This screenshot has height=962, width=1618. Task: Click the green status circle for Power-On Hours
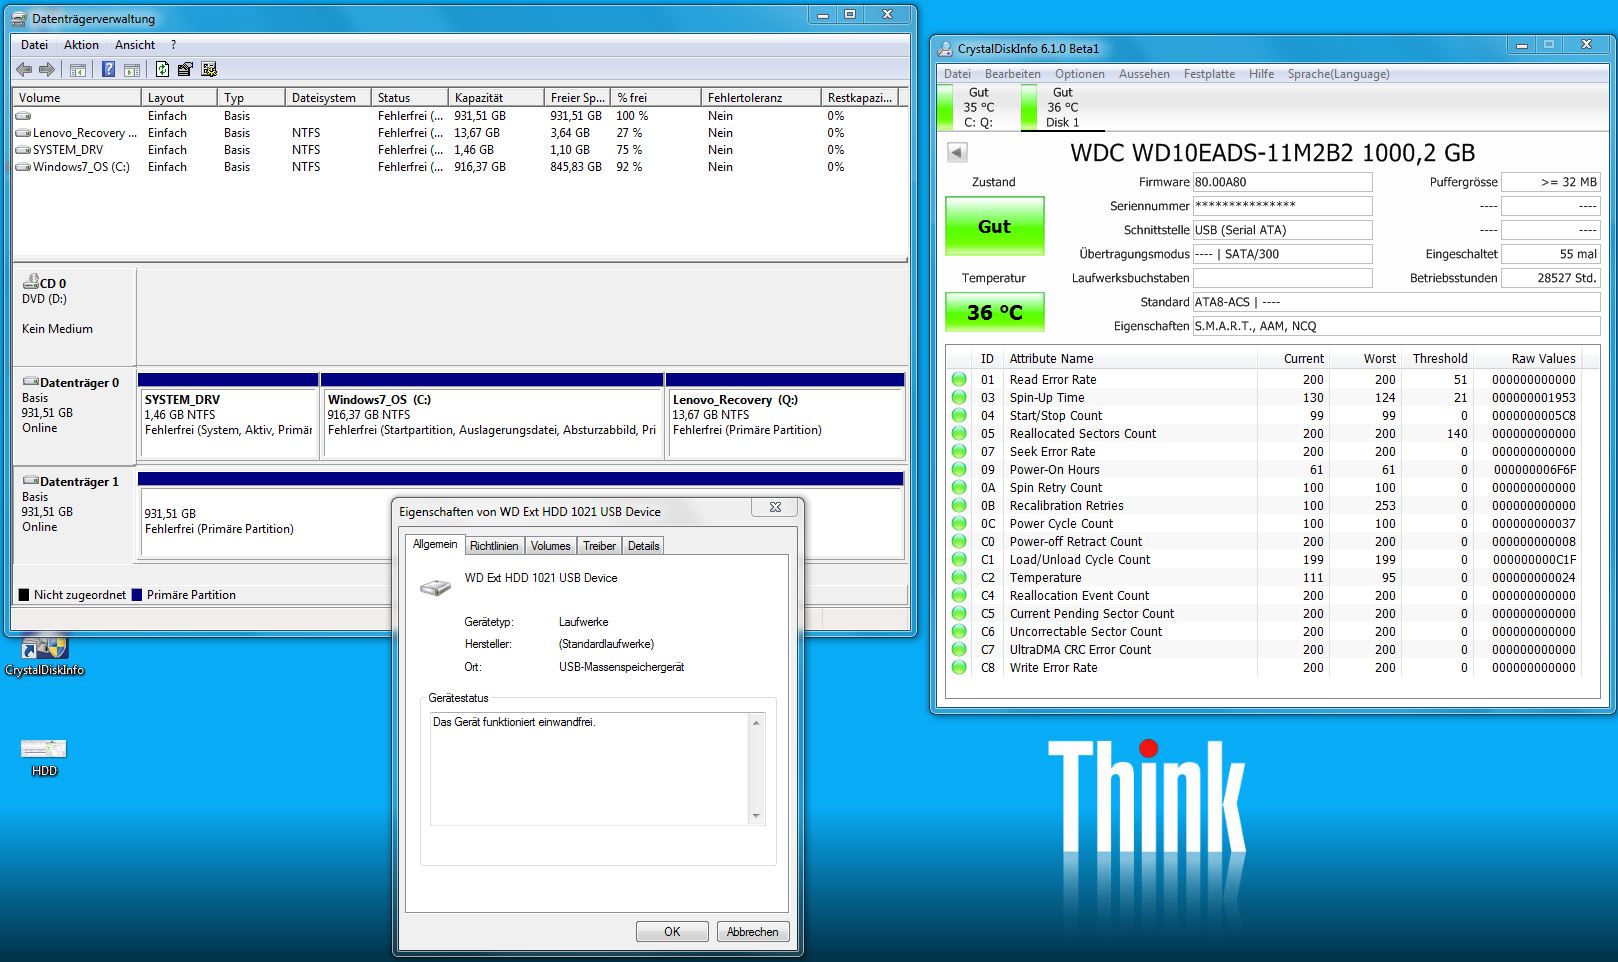(959, 470)
